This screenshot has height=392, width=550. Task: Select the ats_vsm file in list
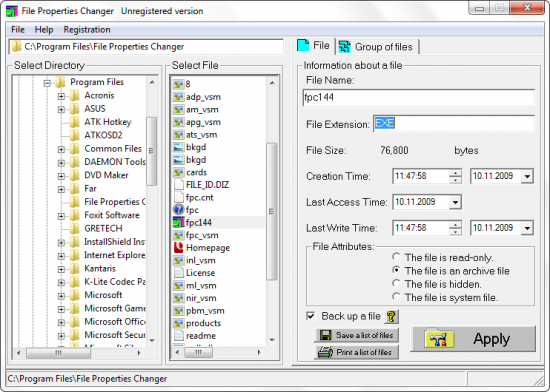tap(201, 135)
